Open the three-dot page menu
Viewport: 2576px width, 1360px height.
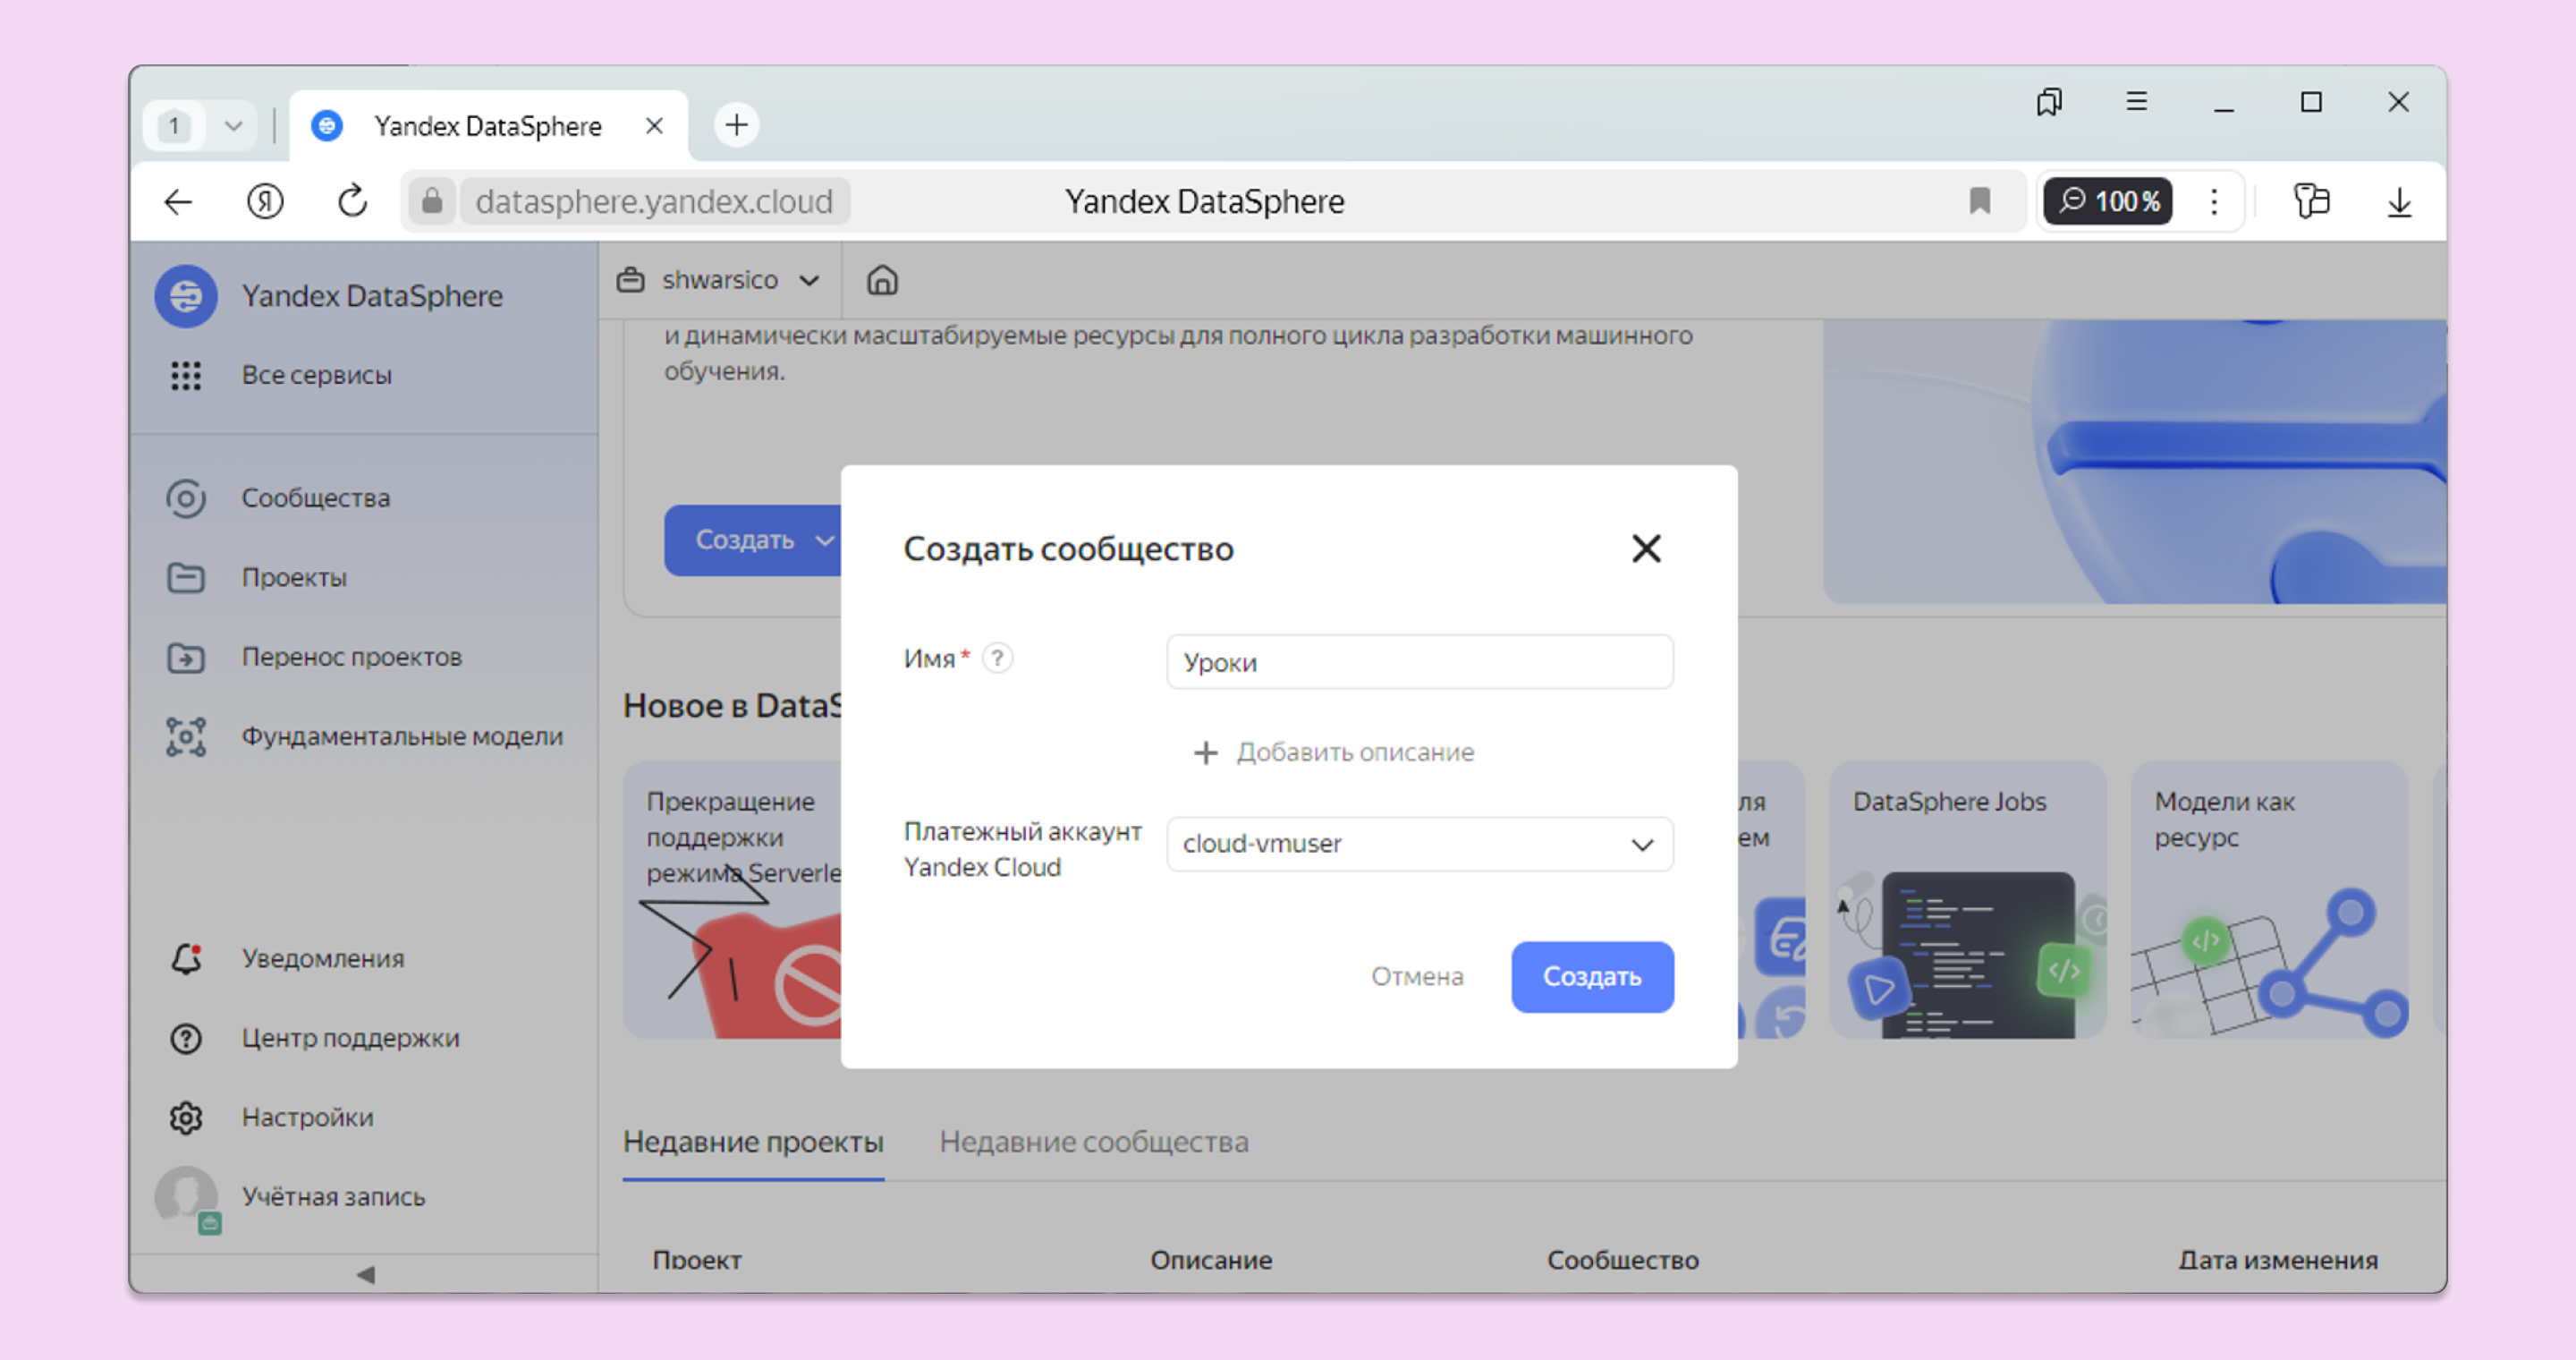(x=2214, y=201)
